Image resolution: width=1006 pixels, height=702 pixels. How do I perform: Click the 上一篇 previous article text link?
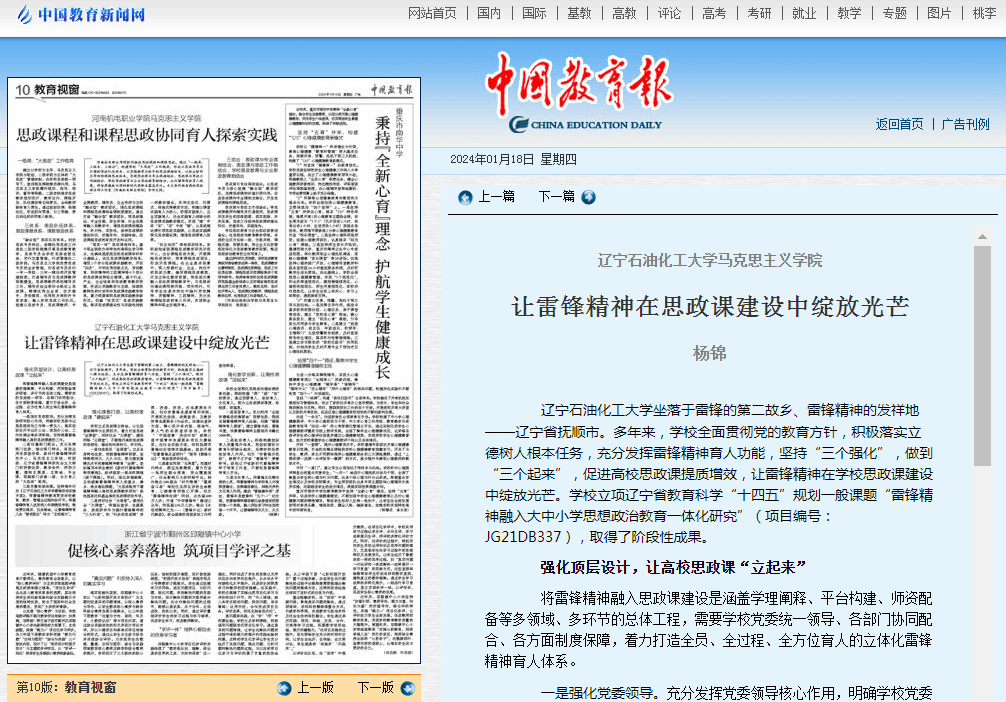496,197
